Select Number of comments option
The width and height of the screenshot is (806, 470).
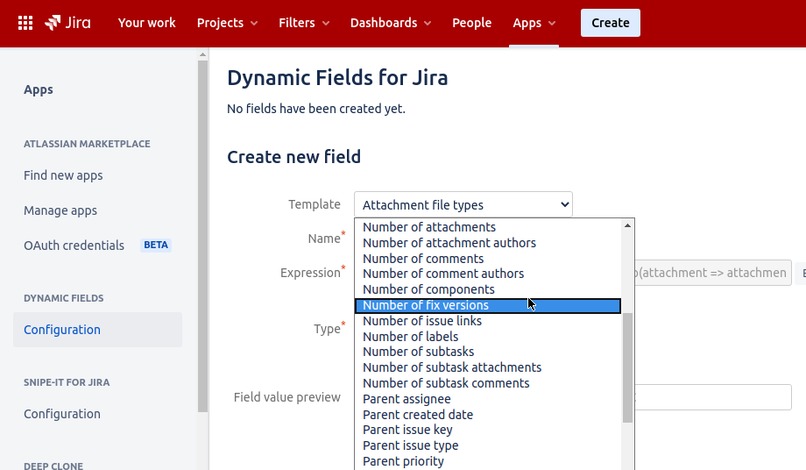[x=488, y=259]
